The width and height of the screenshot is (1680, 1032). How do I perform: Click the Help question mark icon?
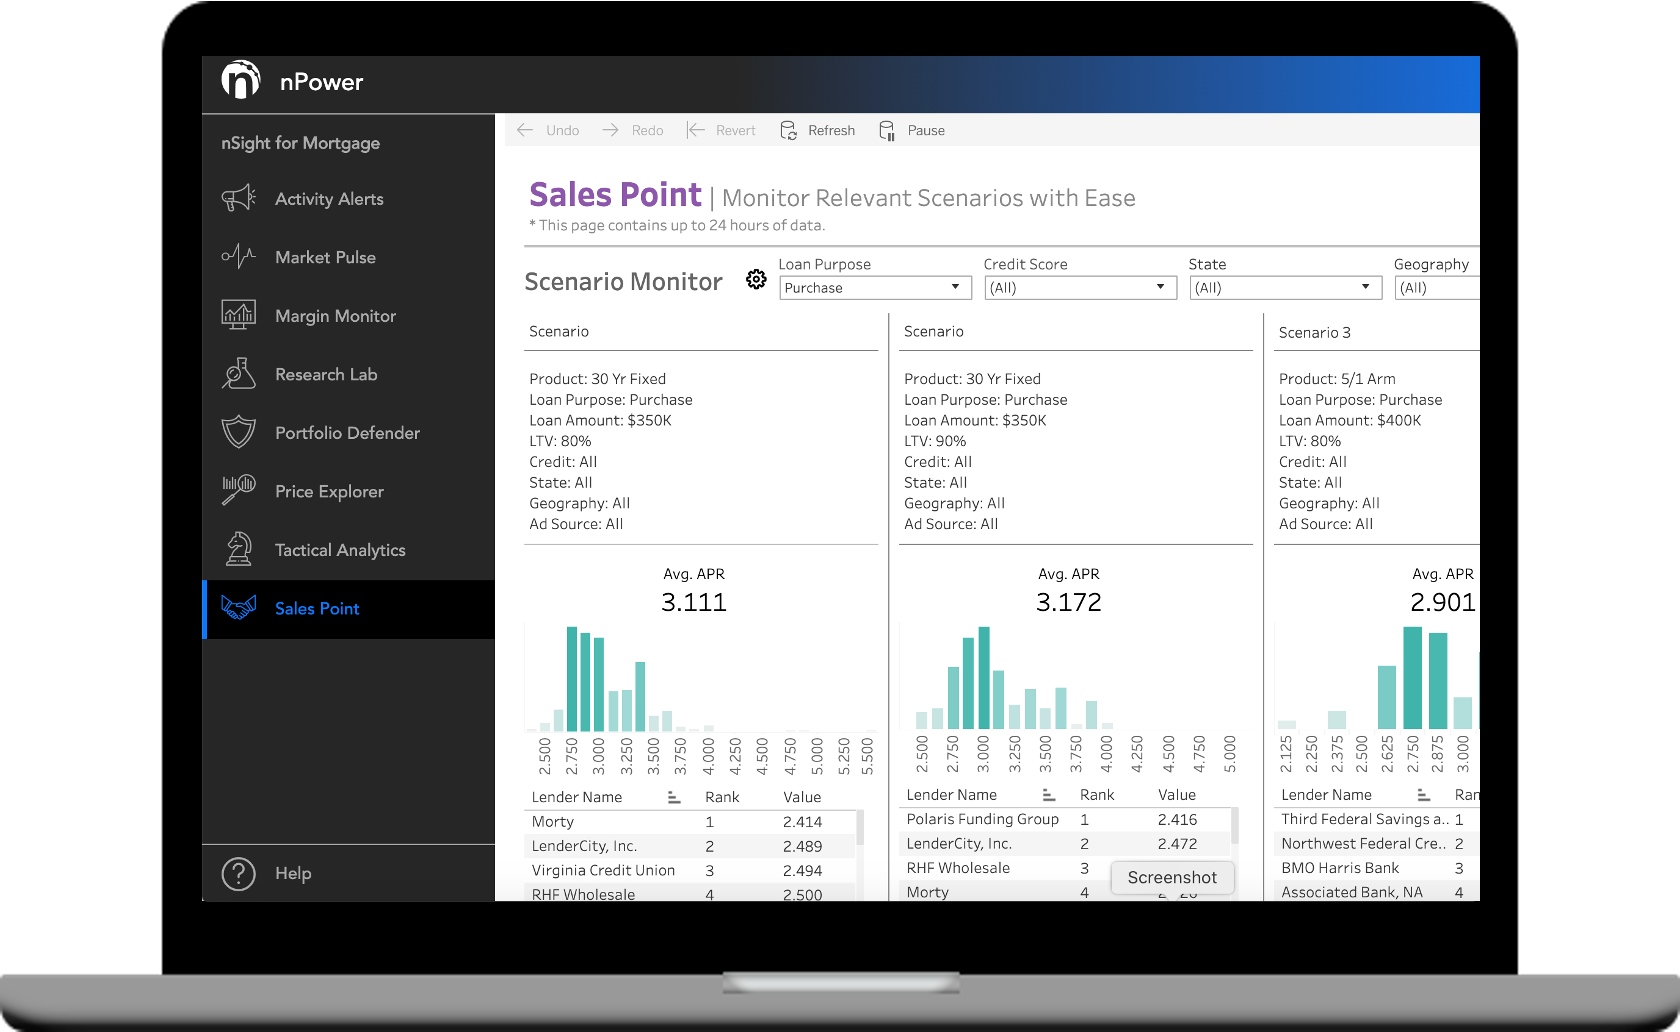pos(238,873)
